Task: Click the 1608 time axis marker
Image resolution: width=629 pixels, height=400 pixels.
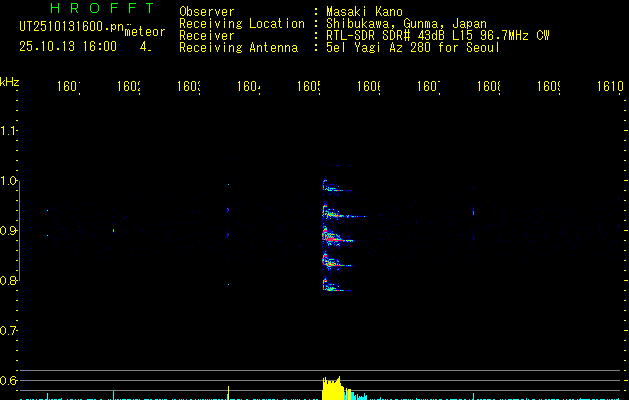Action: tap(489, 86)
